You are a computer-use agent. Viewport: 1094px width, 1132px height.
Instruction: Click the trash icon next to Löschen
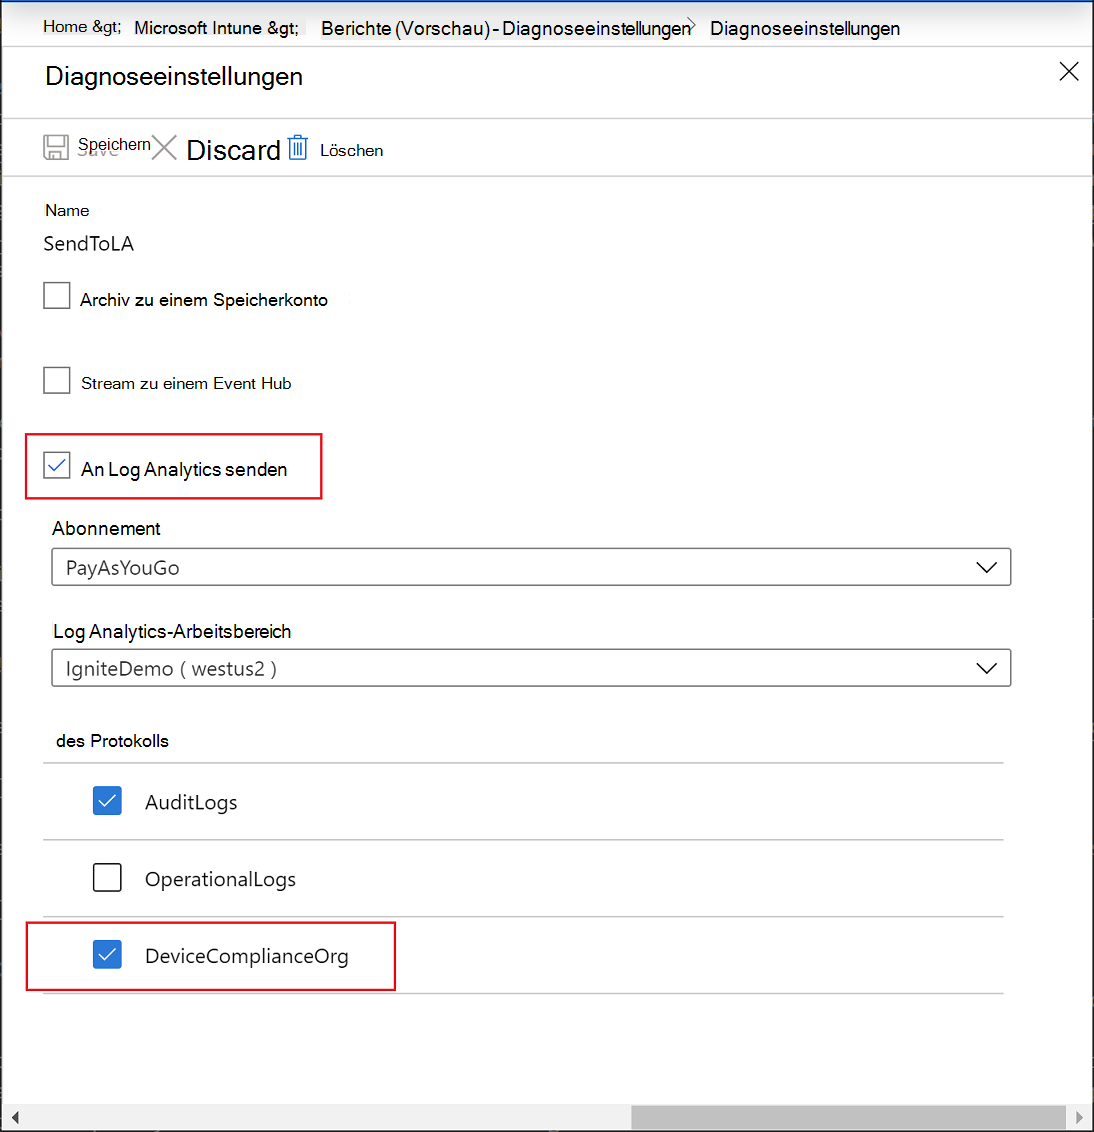(297, 147)
